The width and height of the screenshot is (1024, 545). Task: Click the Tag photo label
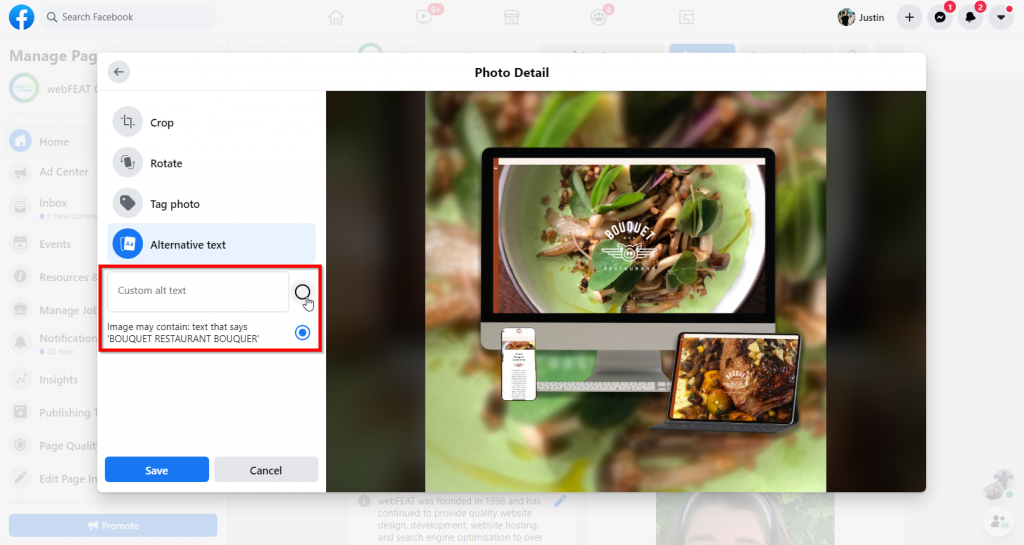175,204
